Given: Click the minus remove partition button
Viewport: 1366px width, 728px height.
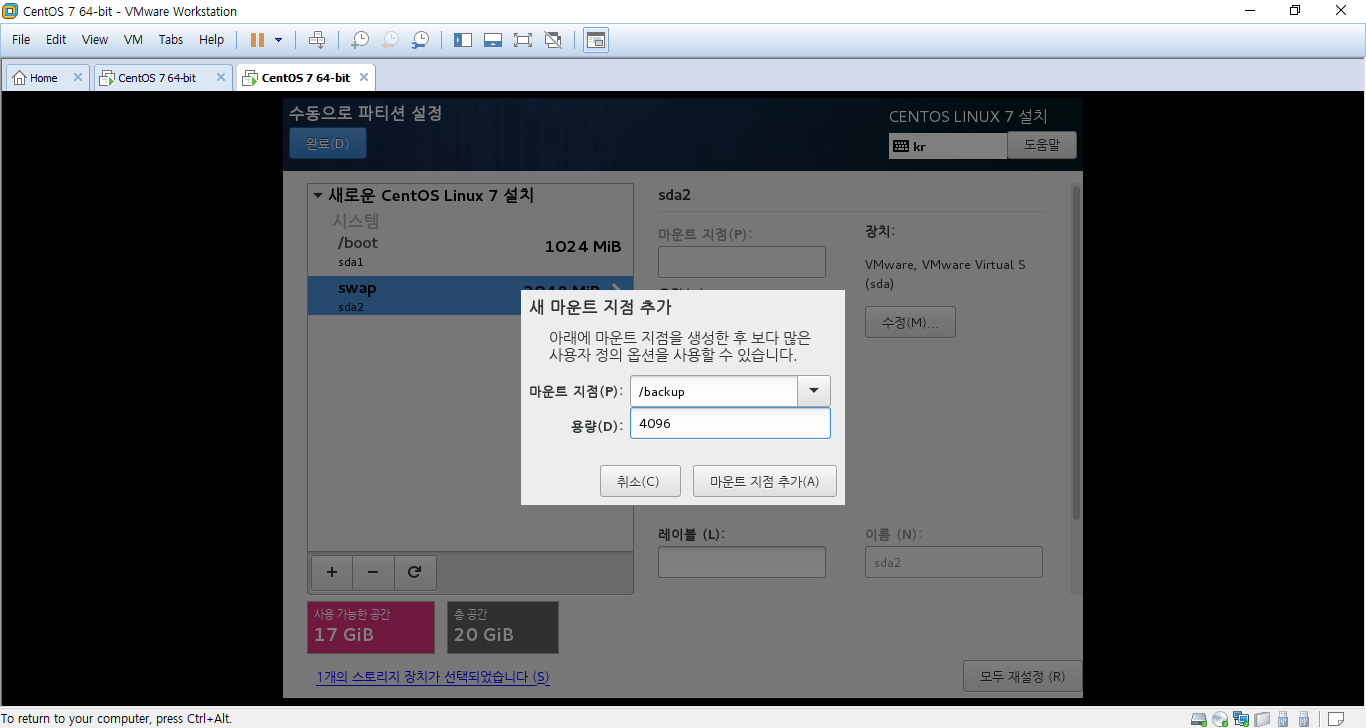Looking at the screenshot, I should (x=373, y=572).
